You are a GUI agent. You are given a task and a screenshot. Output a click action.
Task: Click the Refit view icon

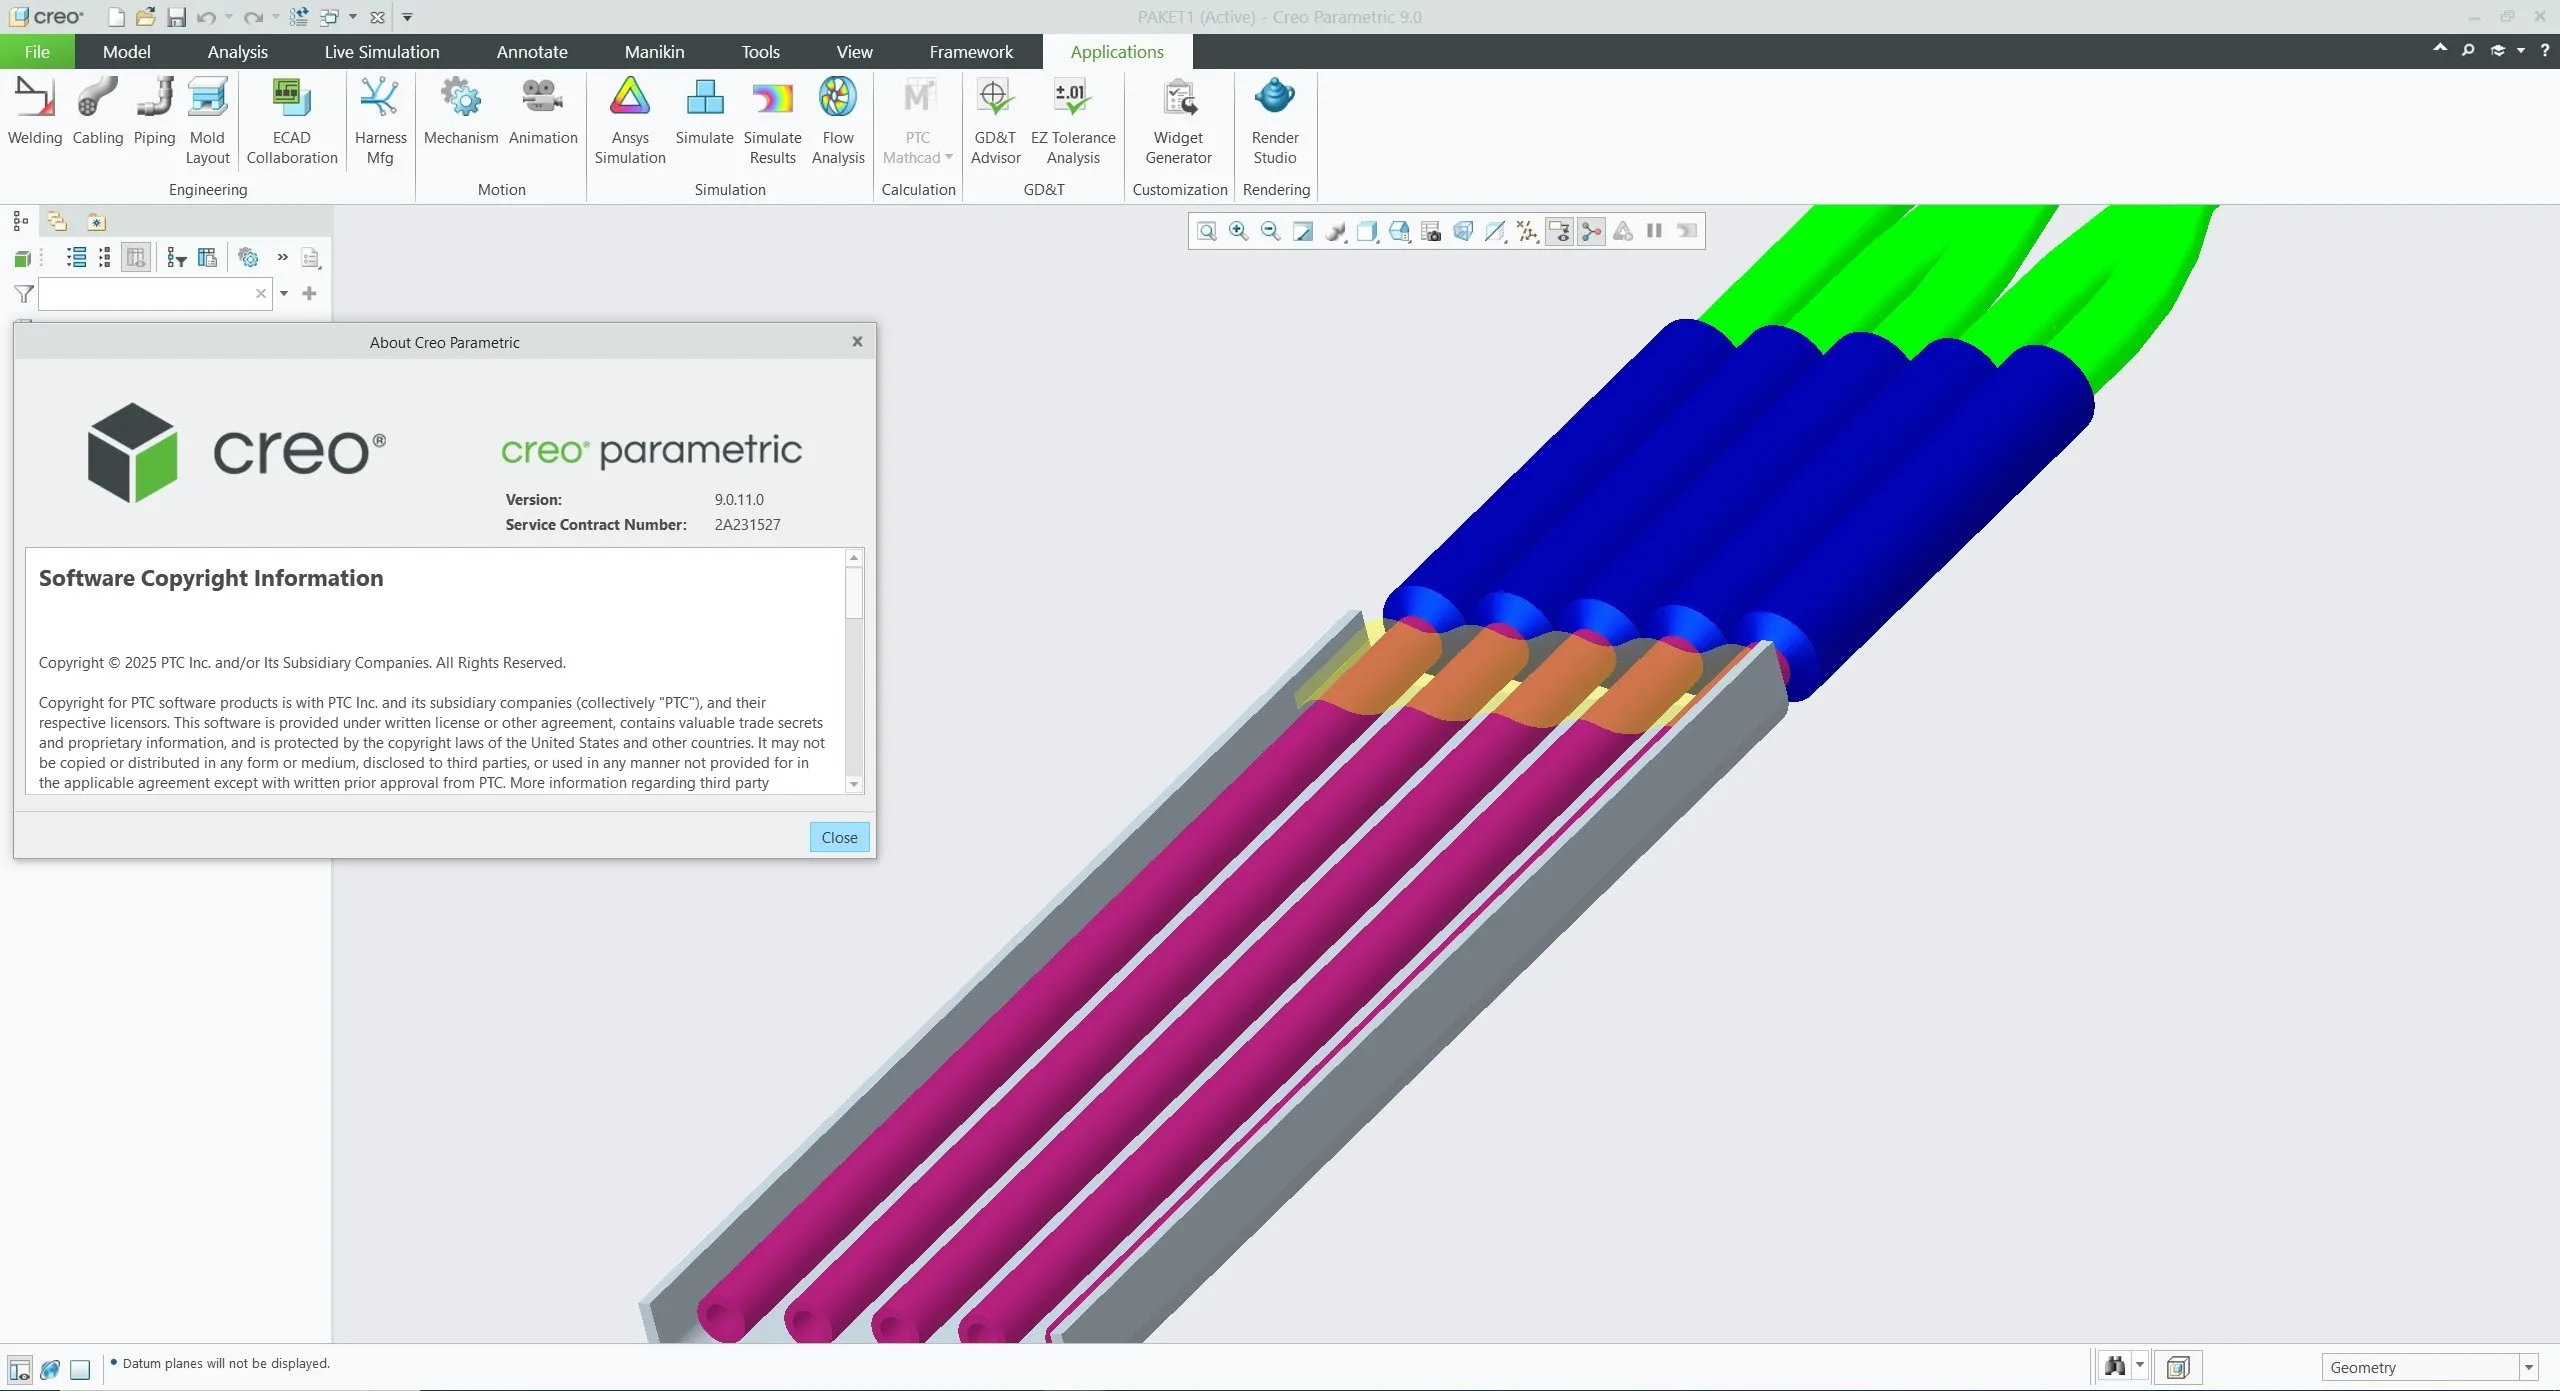tap(1207, 232)
